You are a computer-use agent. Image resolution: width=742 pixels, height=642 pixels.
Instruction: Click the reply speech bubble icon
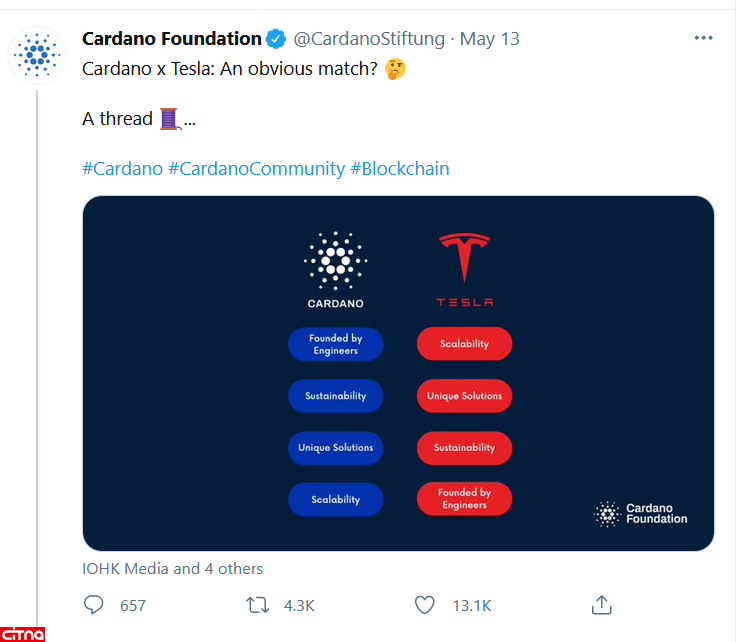(x=95, y=605)
